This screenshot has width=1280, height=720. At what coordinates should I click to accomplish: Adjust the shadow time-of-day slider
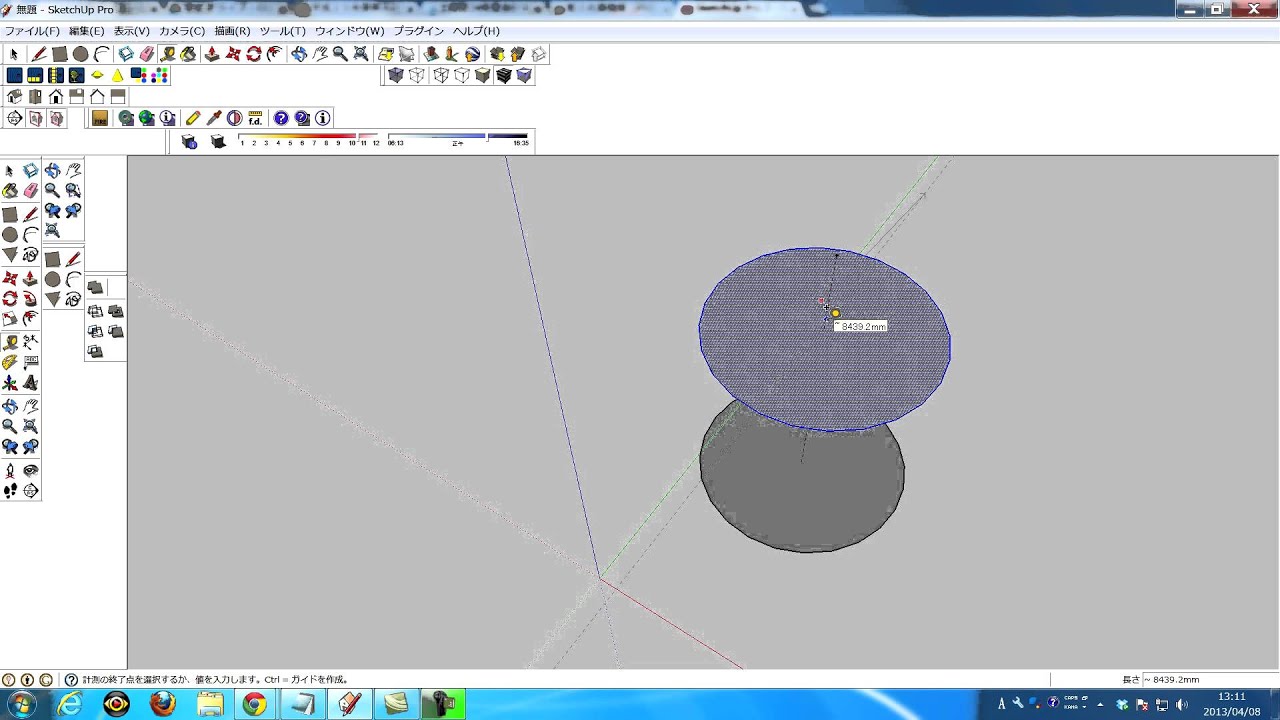[457, 136]
